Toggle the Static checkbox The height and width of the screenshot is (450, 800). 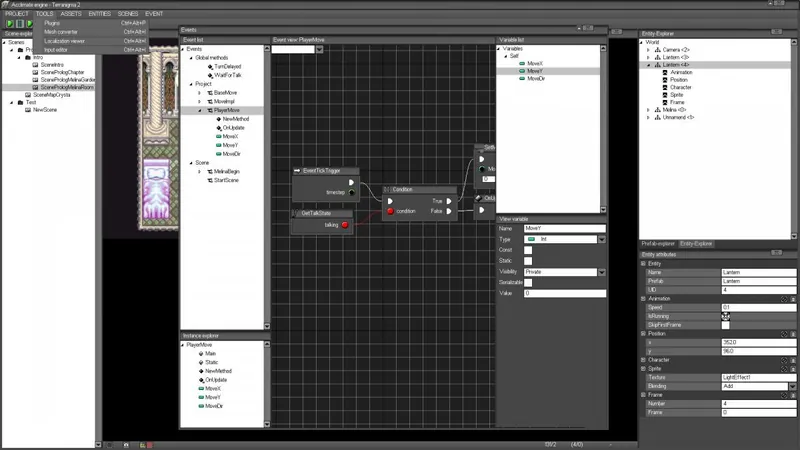click(528, 261)
